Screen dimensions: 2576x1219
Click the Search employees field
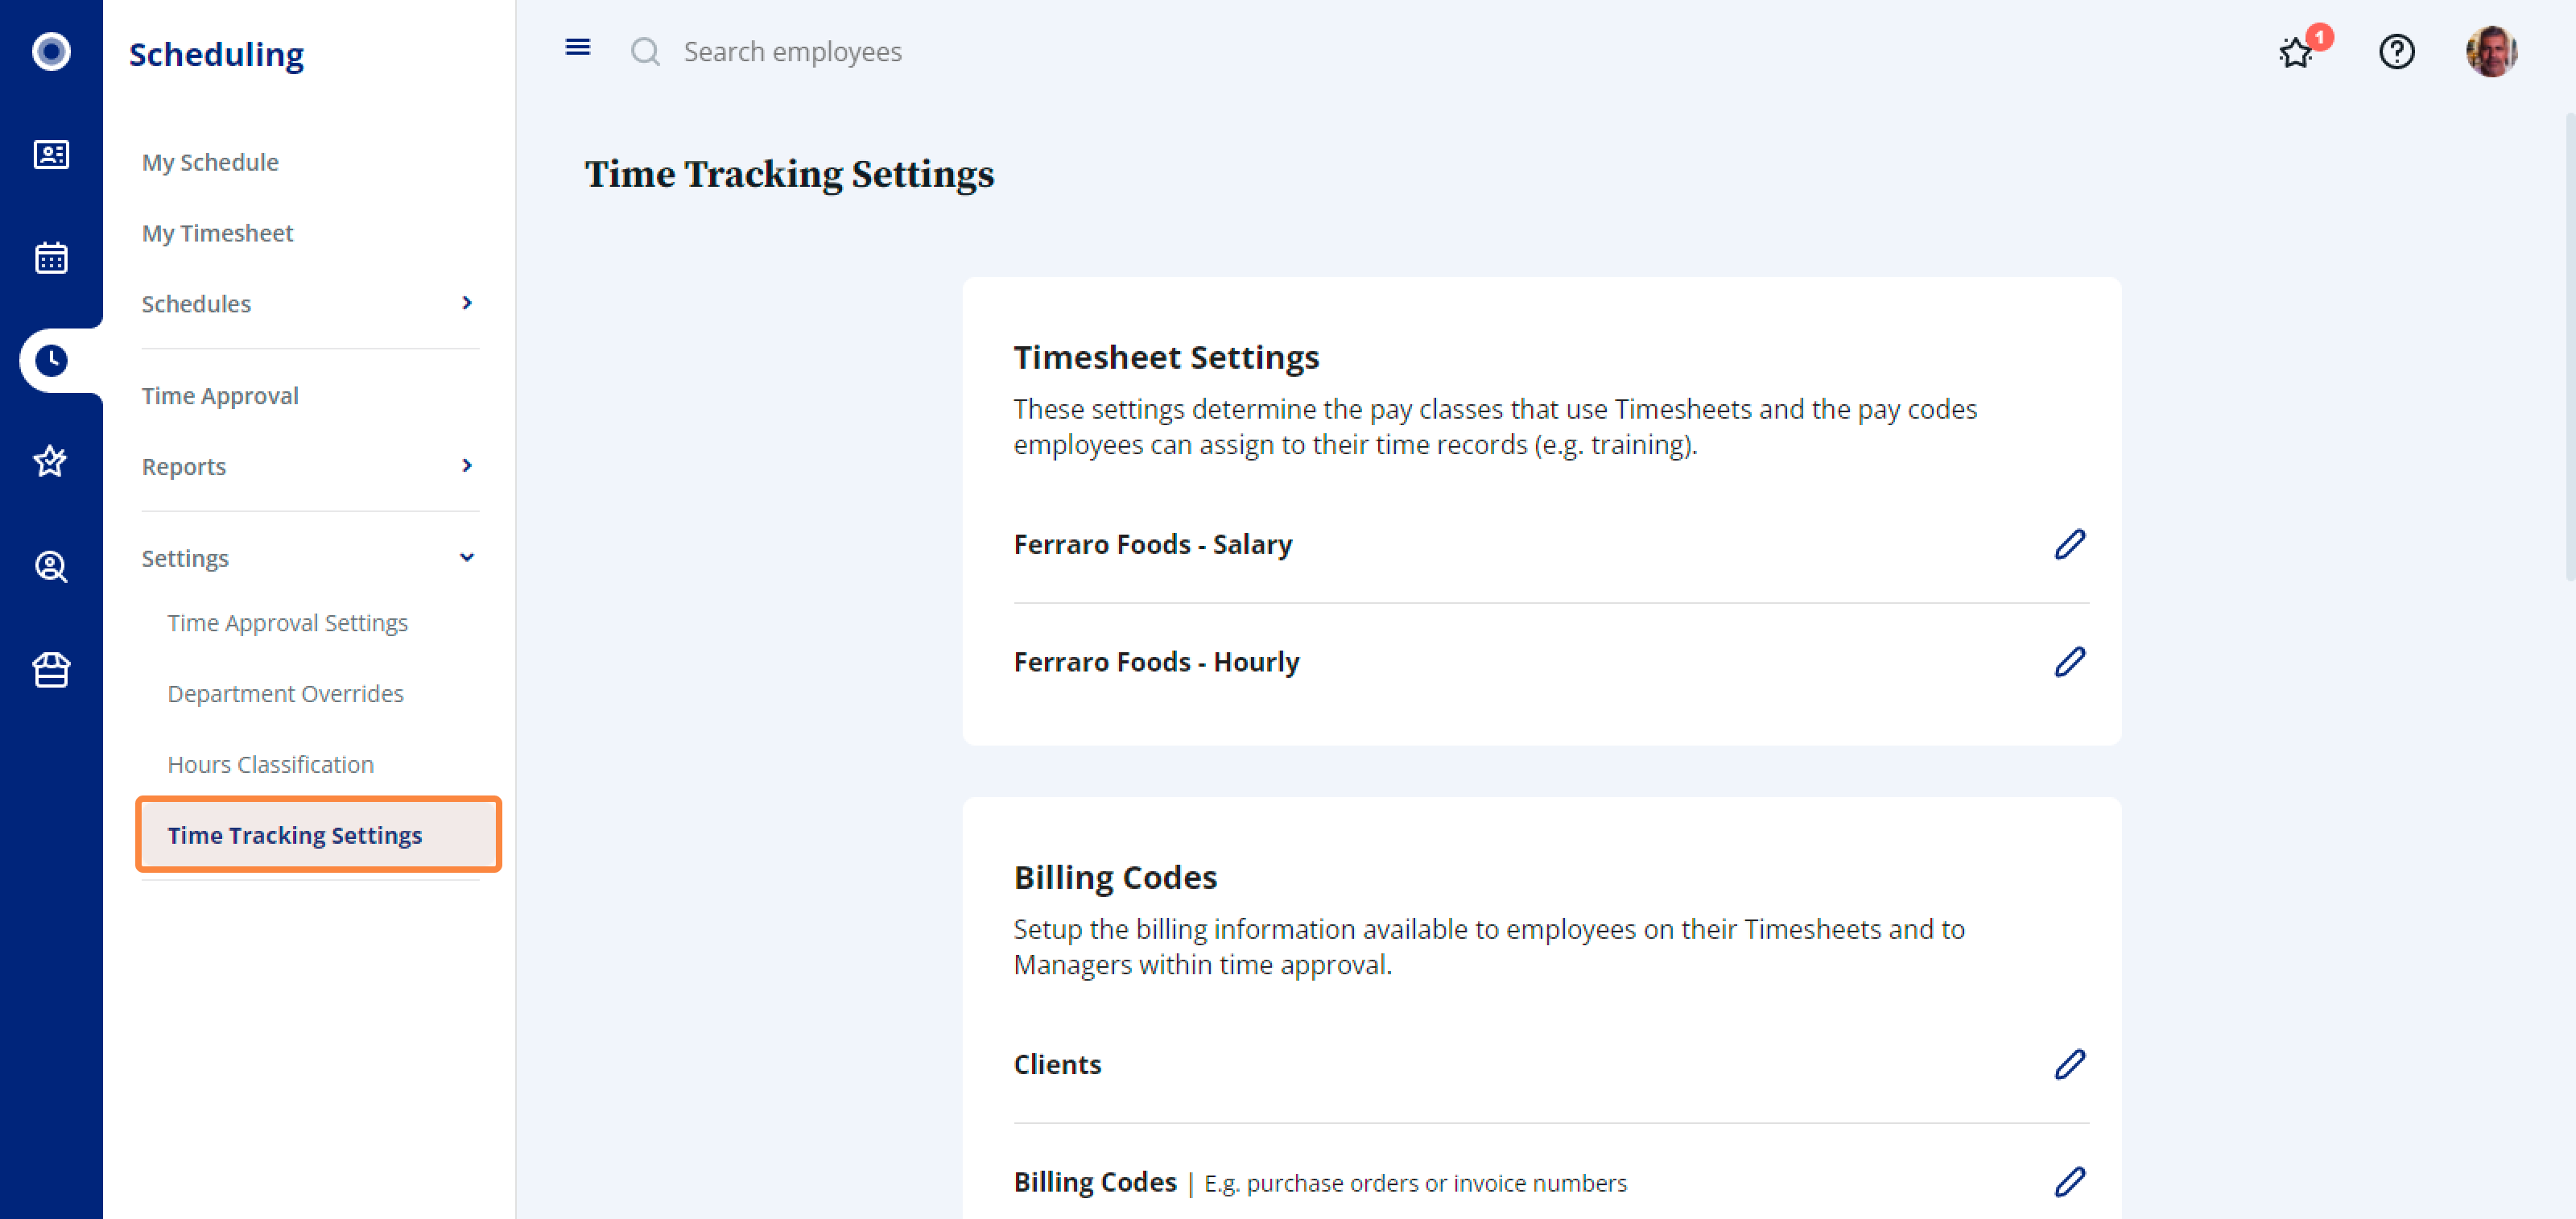(x=792, y=52)
